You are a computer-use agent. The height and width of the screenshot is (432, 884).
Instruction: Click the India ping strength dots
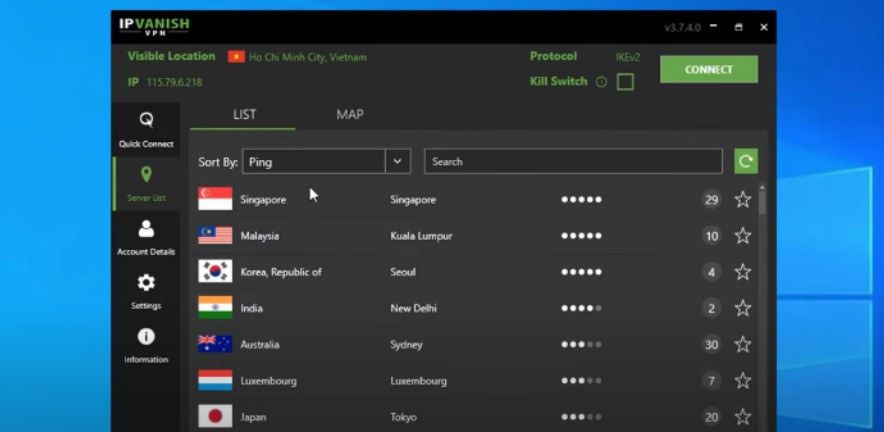click(581, 308)
